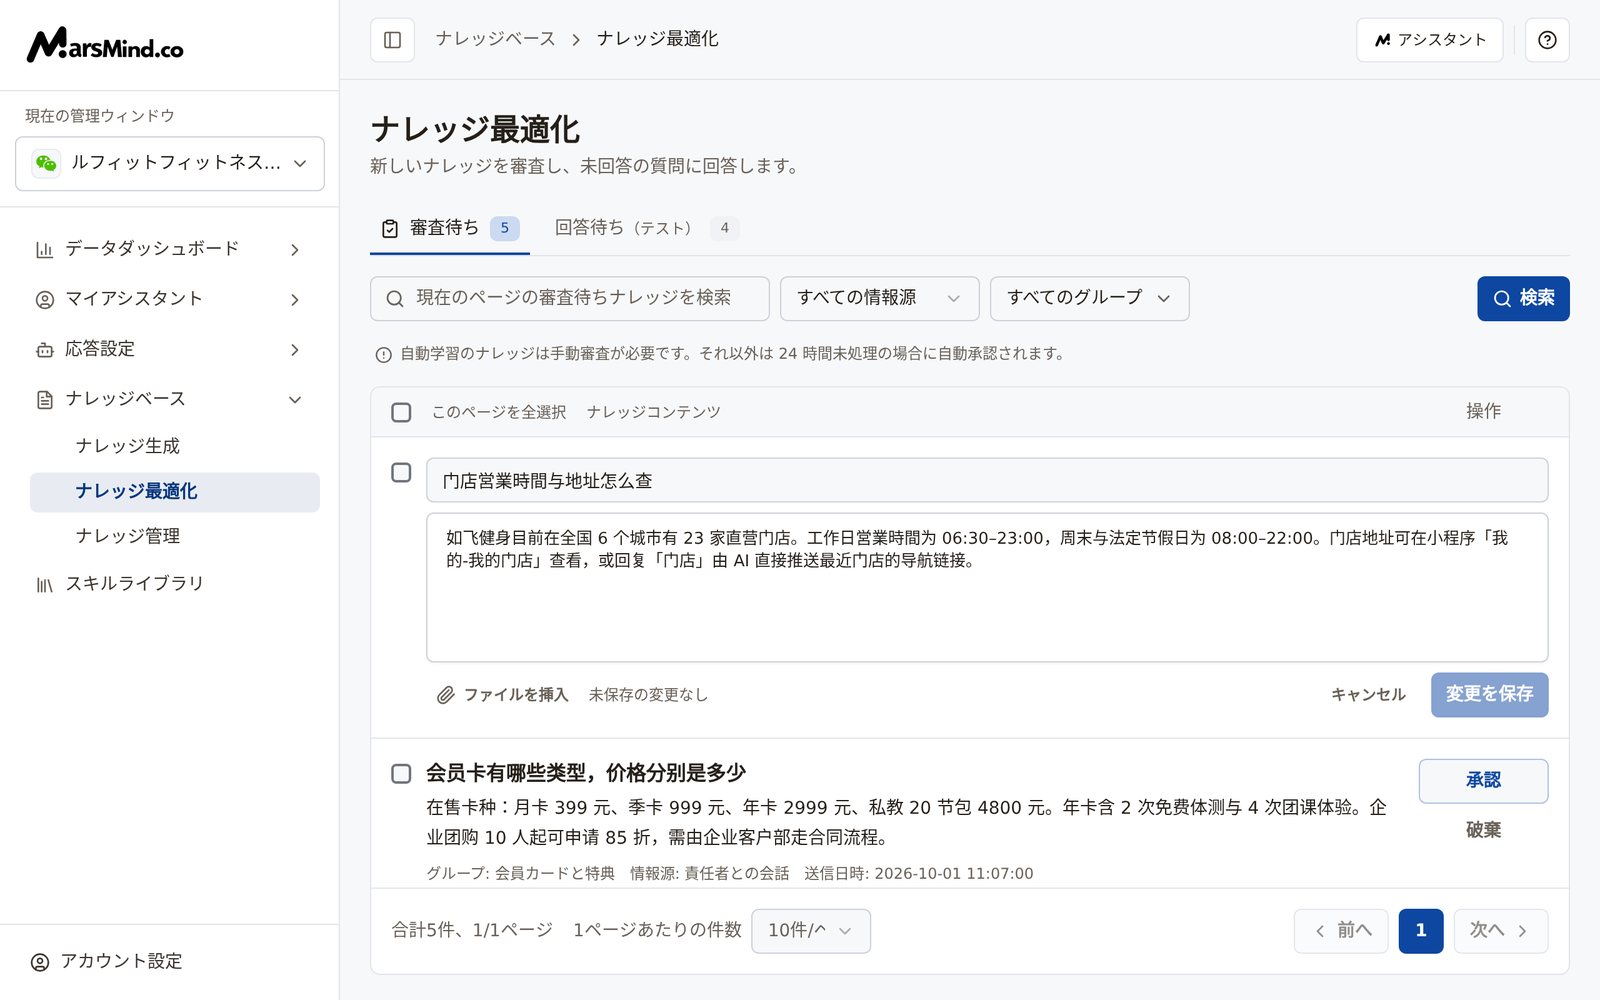Click the knowledge search input field

pyautogui.click(x=570, y=298)
